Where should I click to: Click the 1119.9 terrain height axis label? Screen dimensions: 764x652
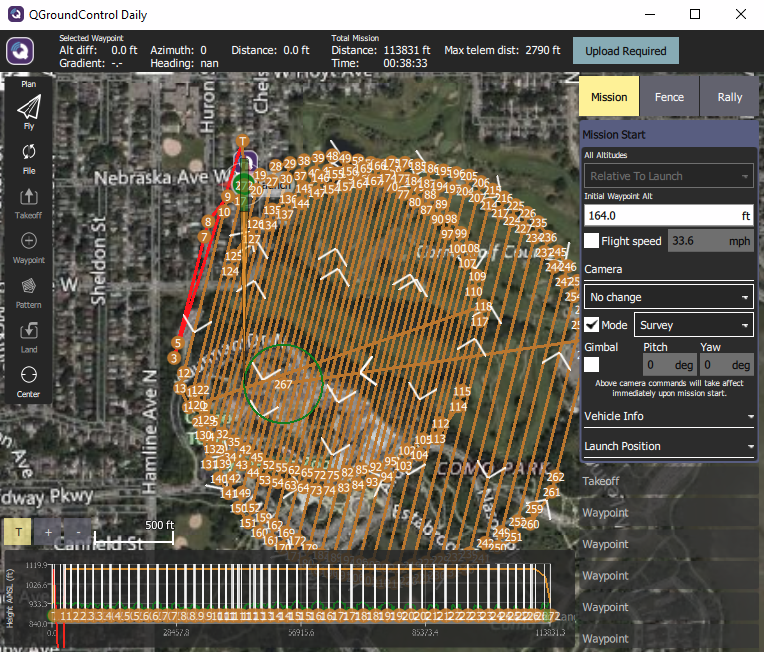tap(37, 565)
